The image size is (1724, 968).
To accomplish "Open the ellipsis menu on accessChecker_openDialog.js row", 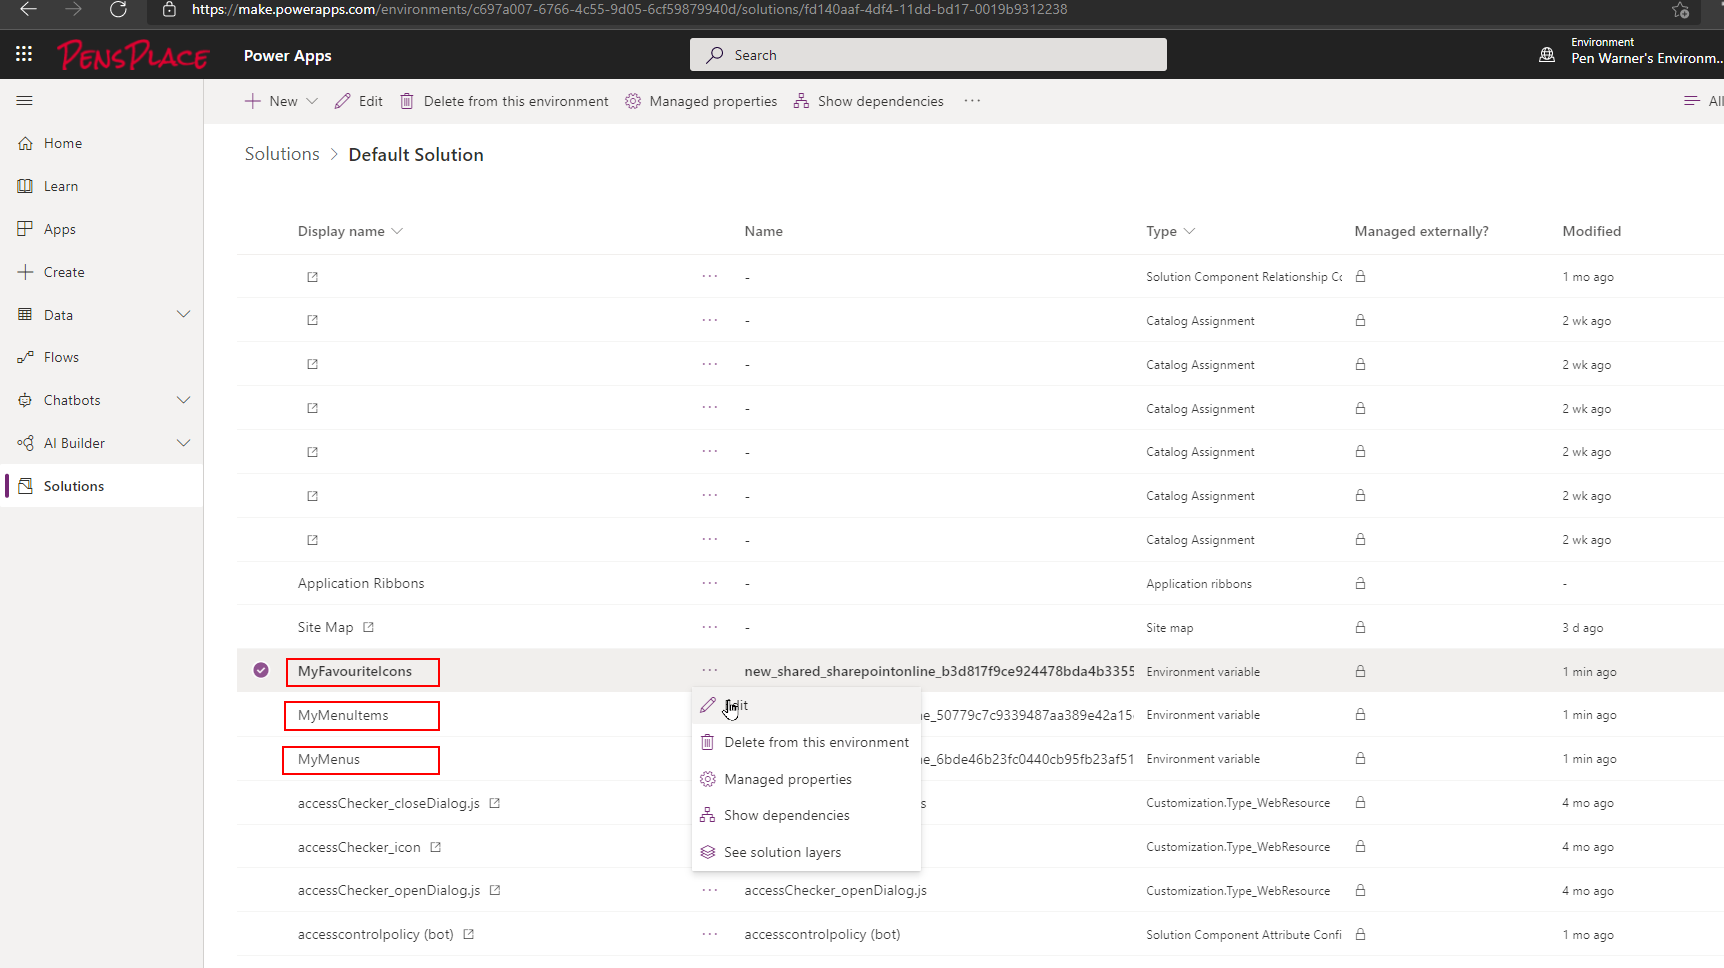I will (710, 890).
